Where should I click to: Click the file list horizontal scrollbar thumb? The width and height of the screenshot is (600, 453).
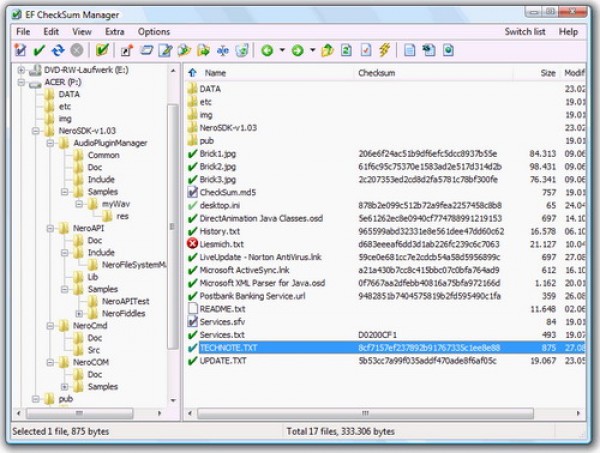pyautogui.click(x=365, y=413)
